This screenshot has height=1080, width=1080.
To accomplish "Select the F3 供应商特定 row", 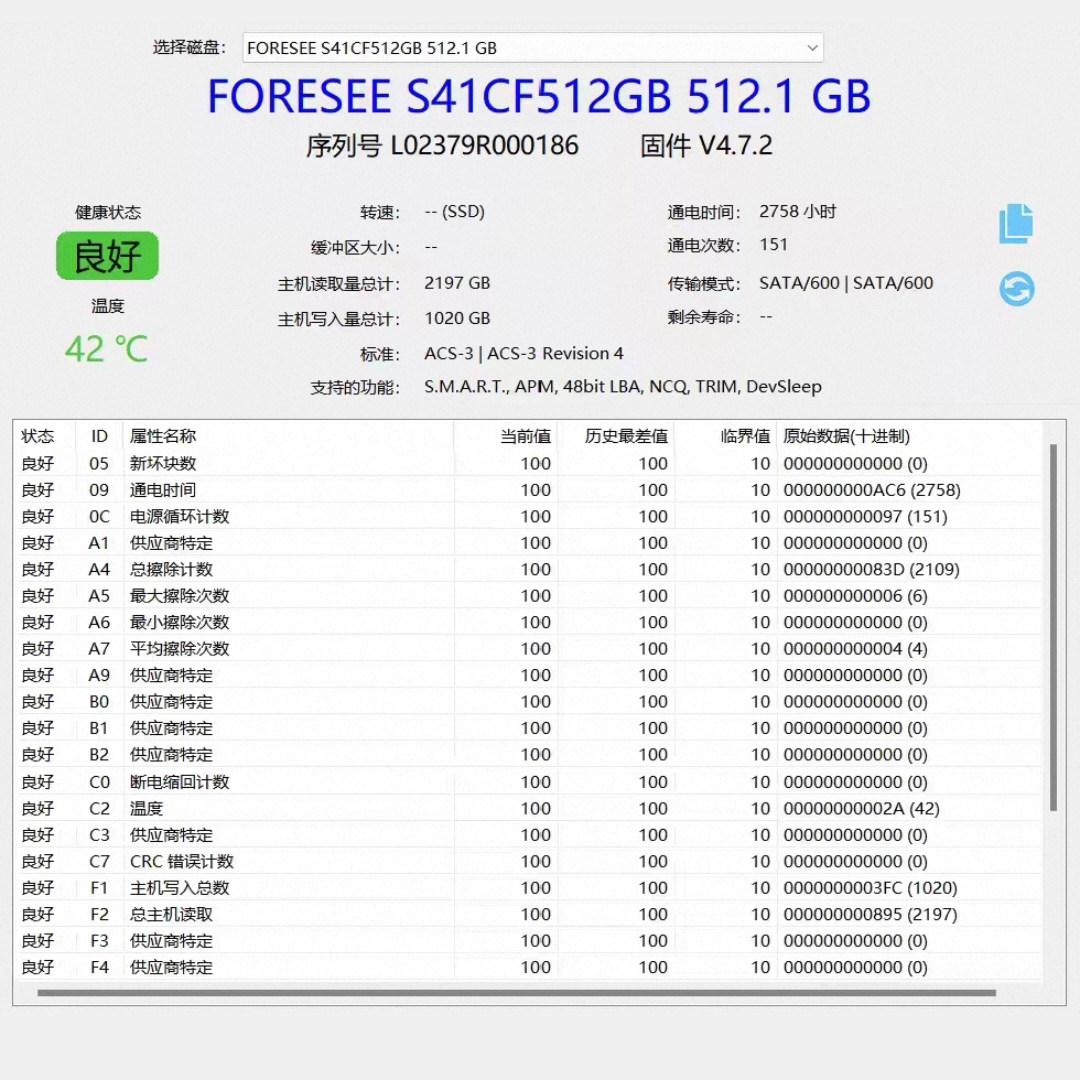I will pos(528,941).
